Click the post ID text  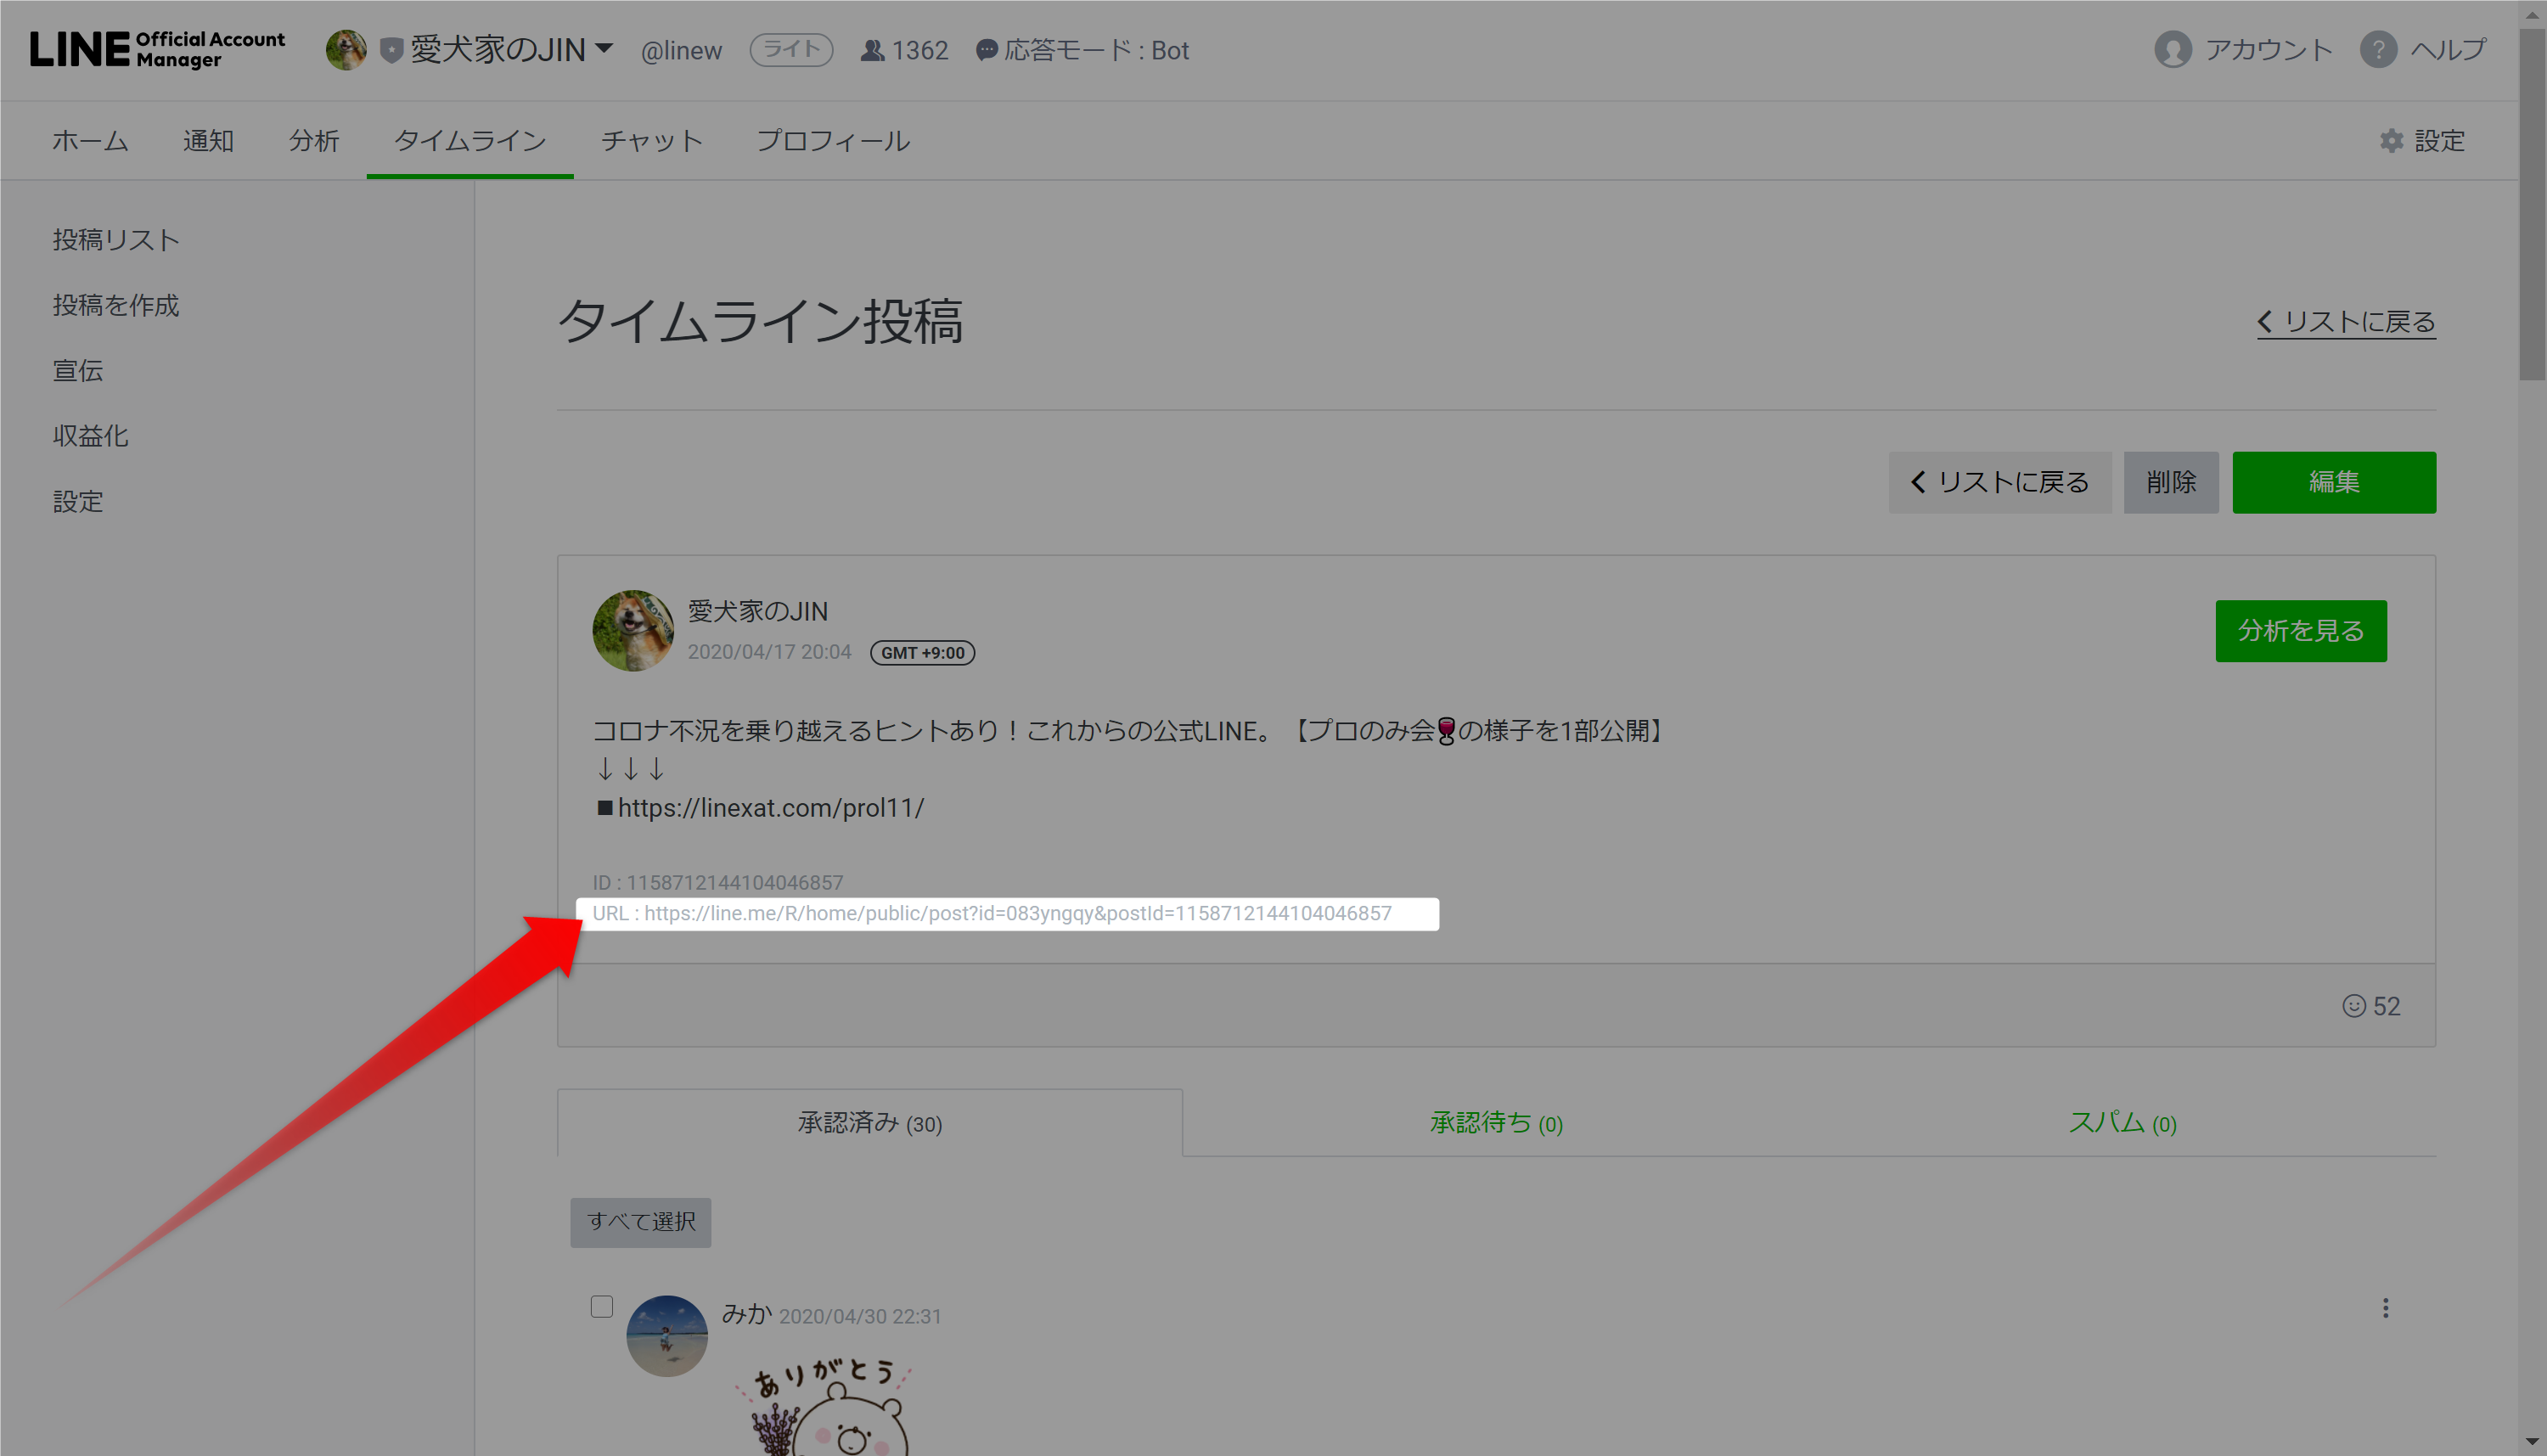pyautogui.click(x=717, y=883)
